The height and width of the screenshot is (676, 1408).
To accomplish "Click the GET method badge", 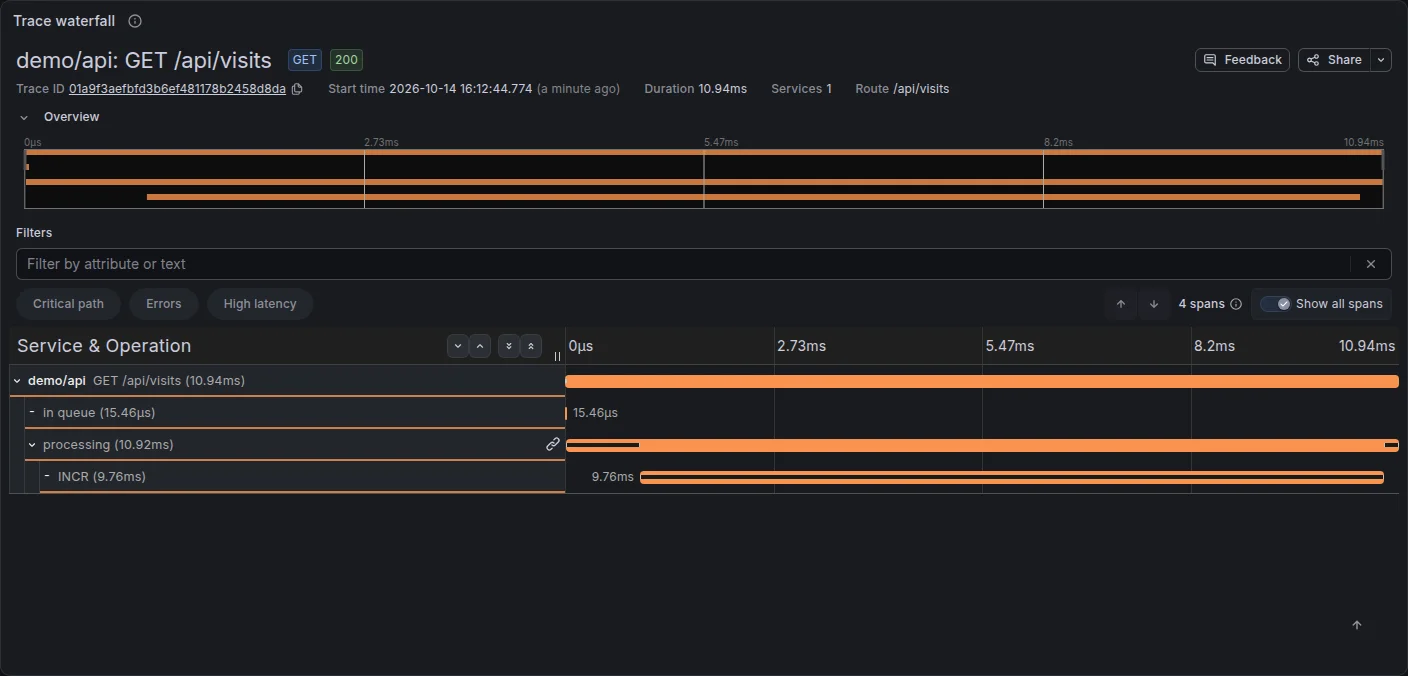I will tap(305, 60).
